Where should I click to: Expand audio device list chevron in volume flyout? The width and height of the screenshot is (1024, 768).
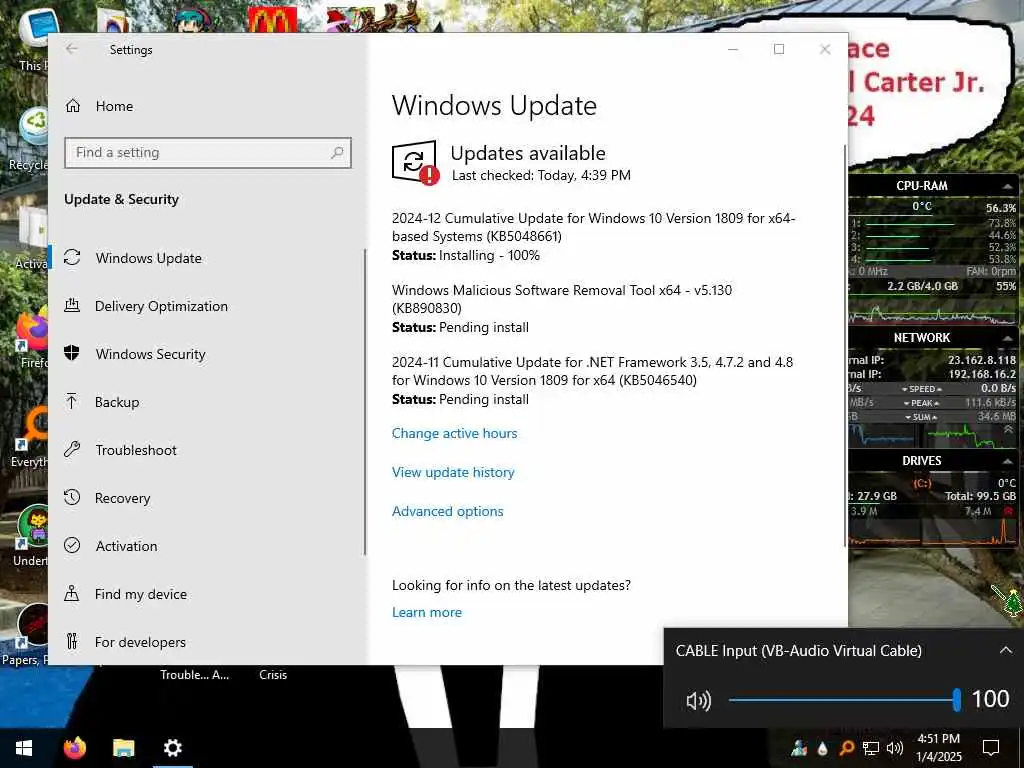pos(1005,650)
